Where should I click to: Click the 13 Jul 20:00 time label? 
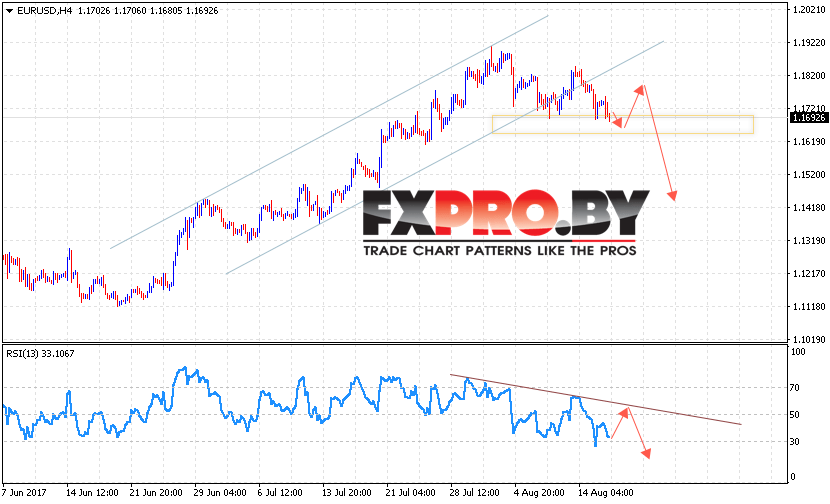pos(347,493)
